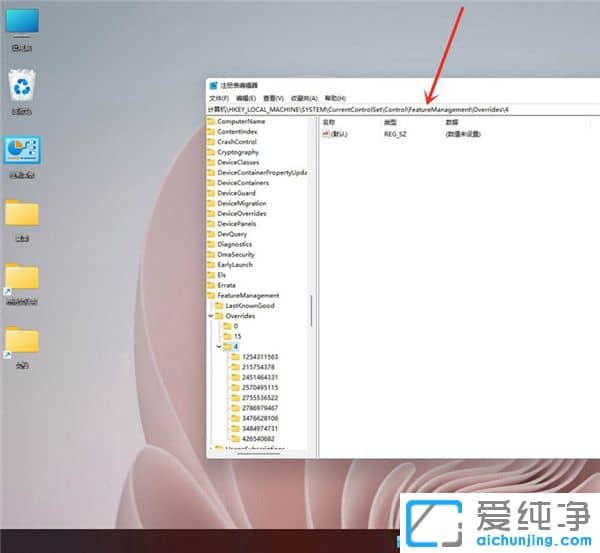The image size is (600, 553).
Task: Select the FeatureManagement key
Action: (248, 295)
